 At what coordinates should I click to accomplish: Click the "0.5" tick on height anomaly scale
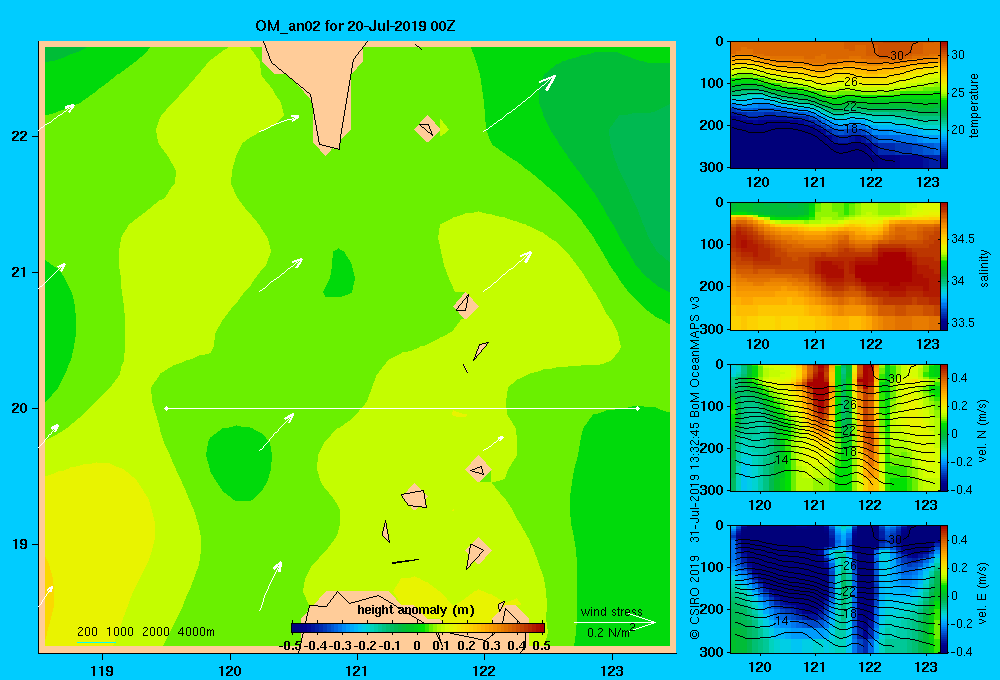click(541, 646)
